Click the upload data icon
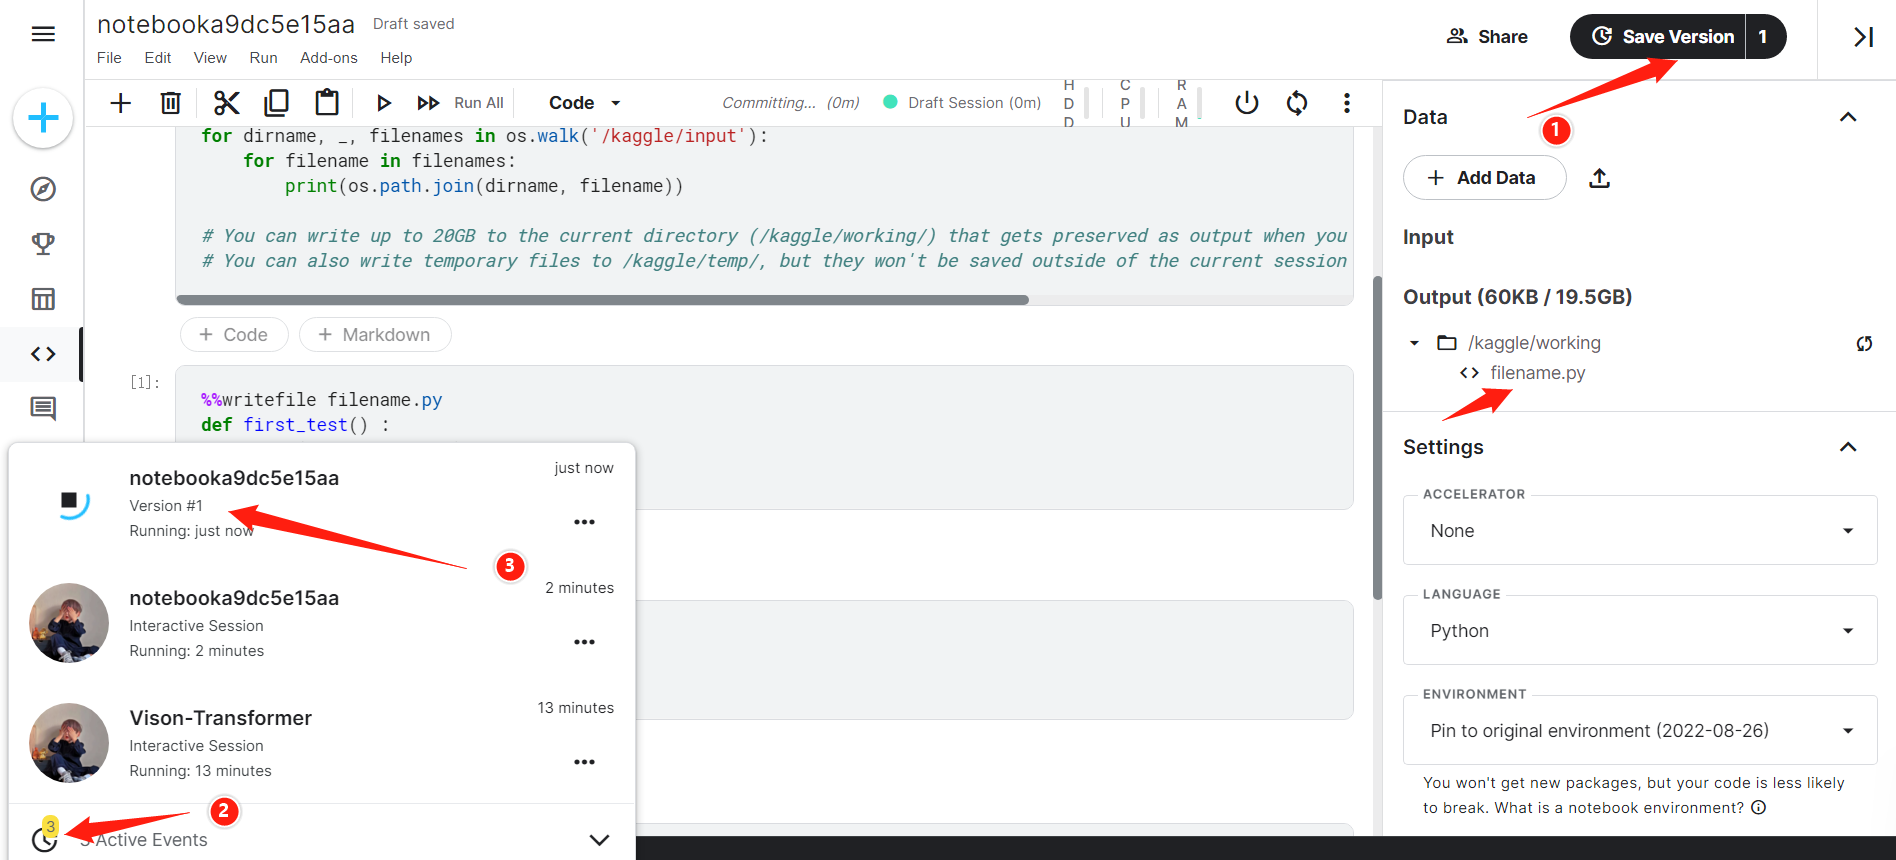Screen dimensions: 1896x860 pyautogui.click(x=1600, y=178)
